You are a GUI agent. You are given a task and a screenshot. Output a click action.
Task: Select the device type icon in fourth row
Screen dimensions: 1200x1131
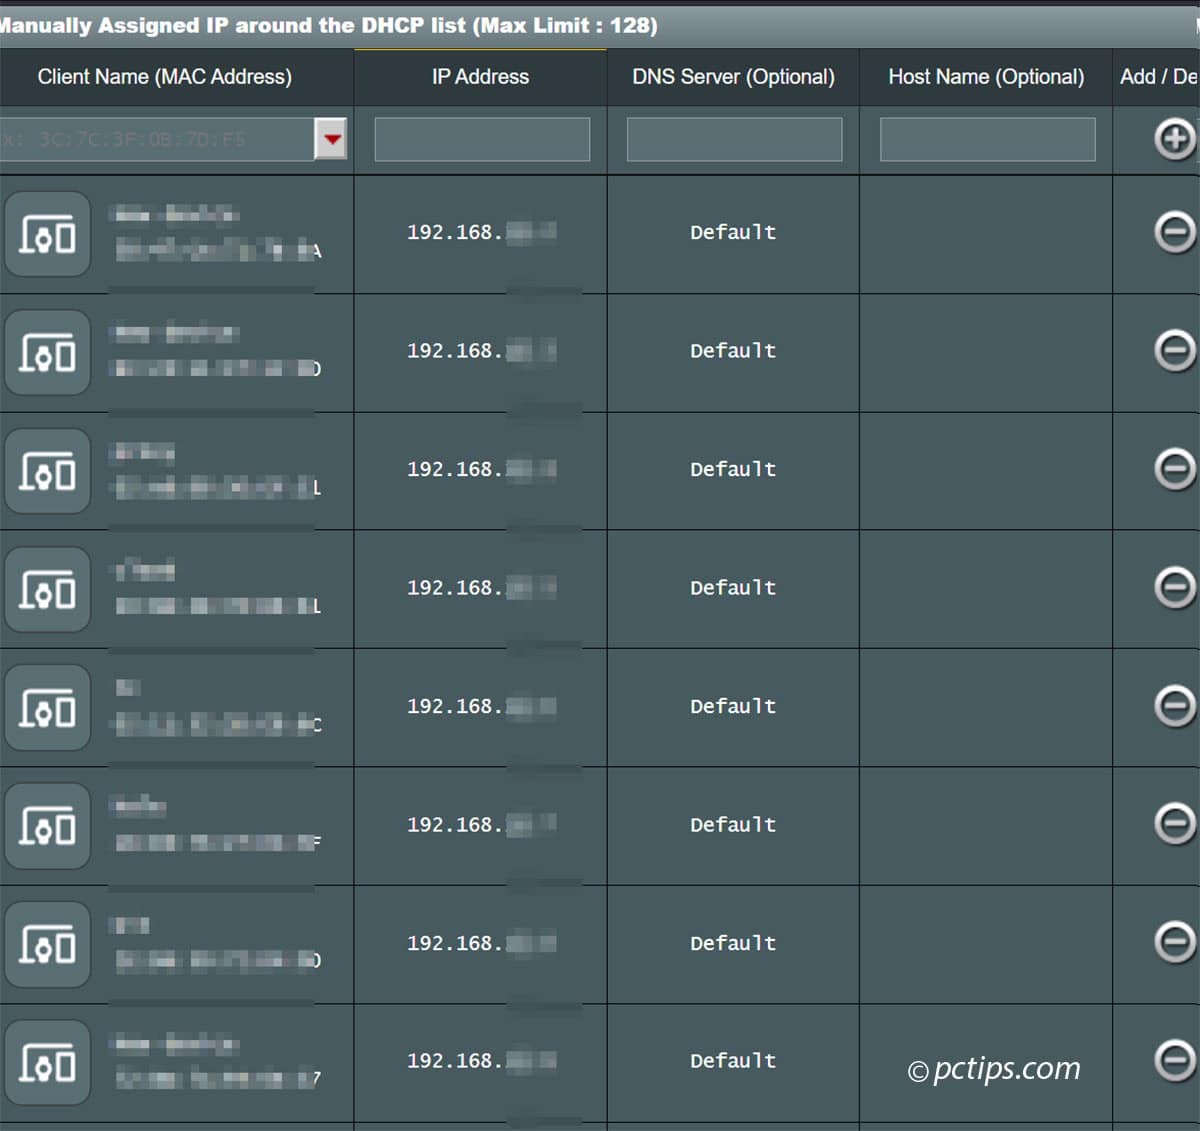pos(48,590)
